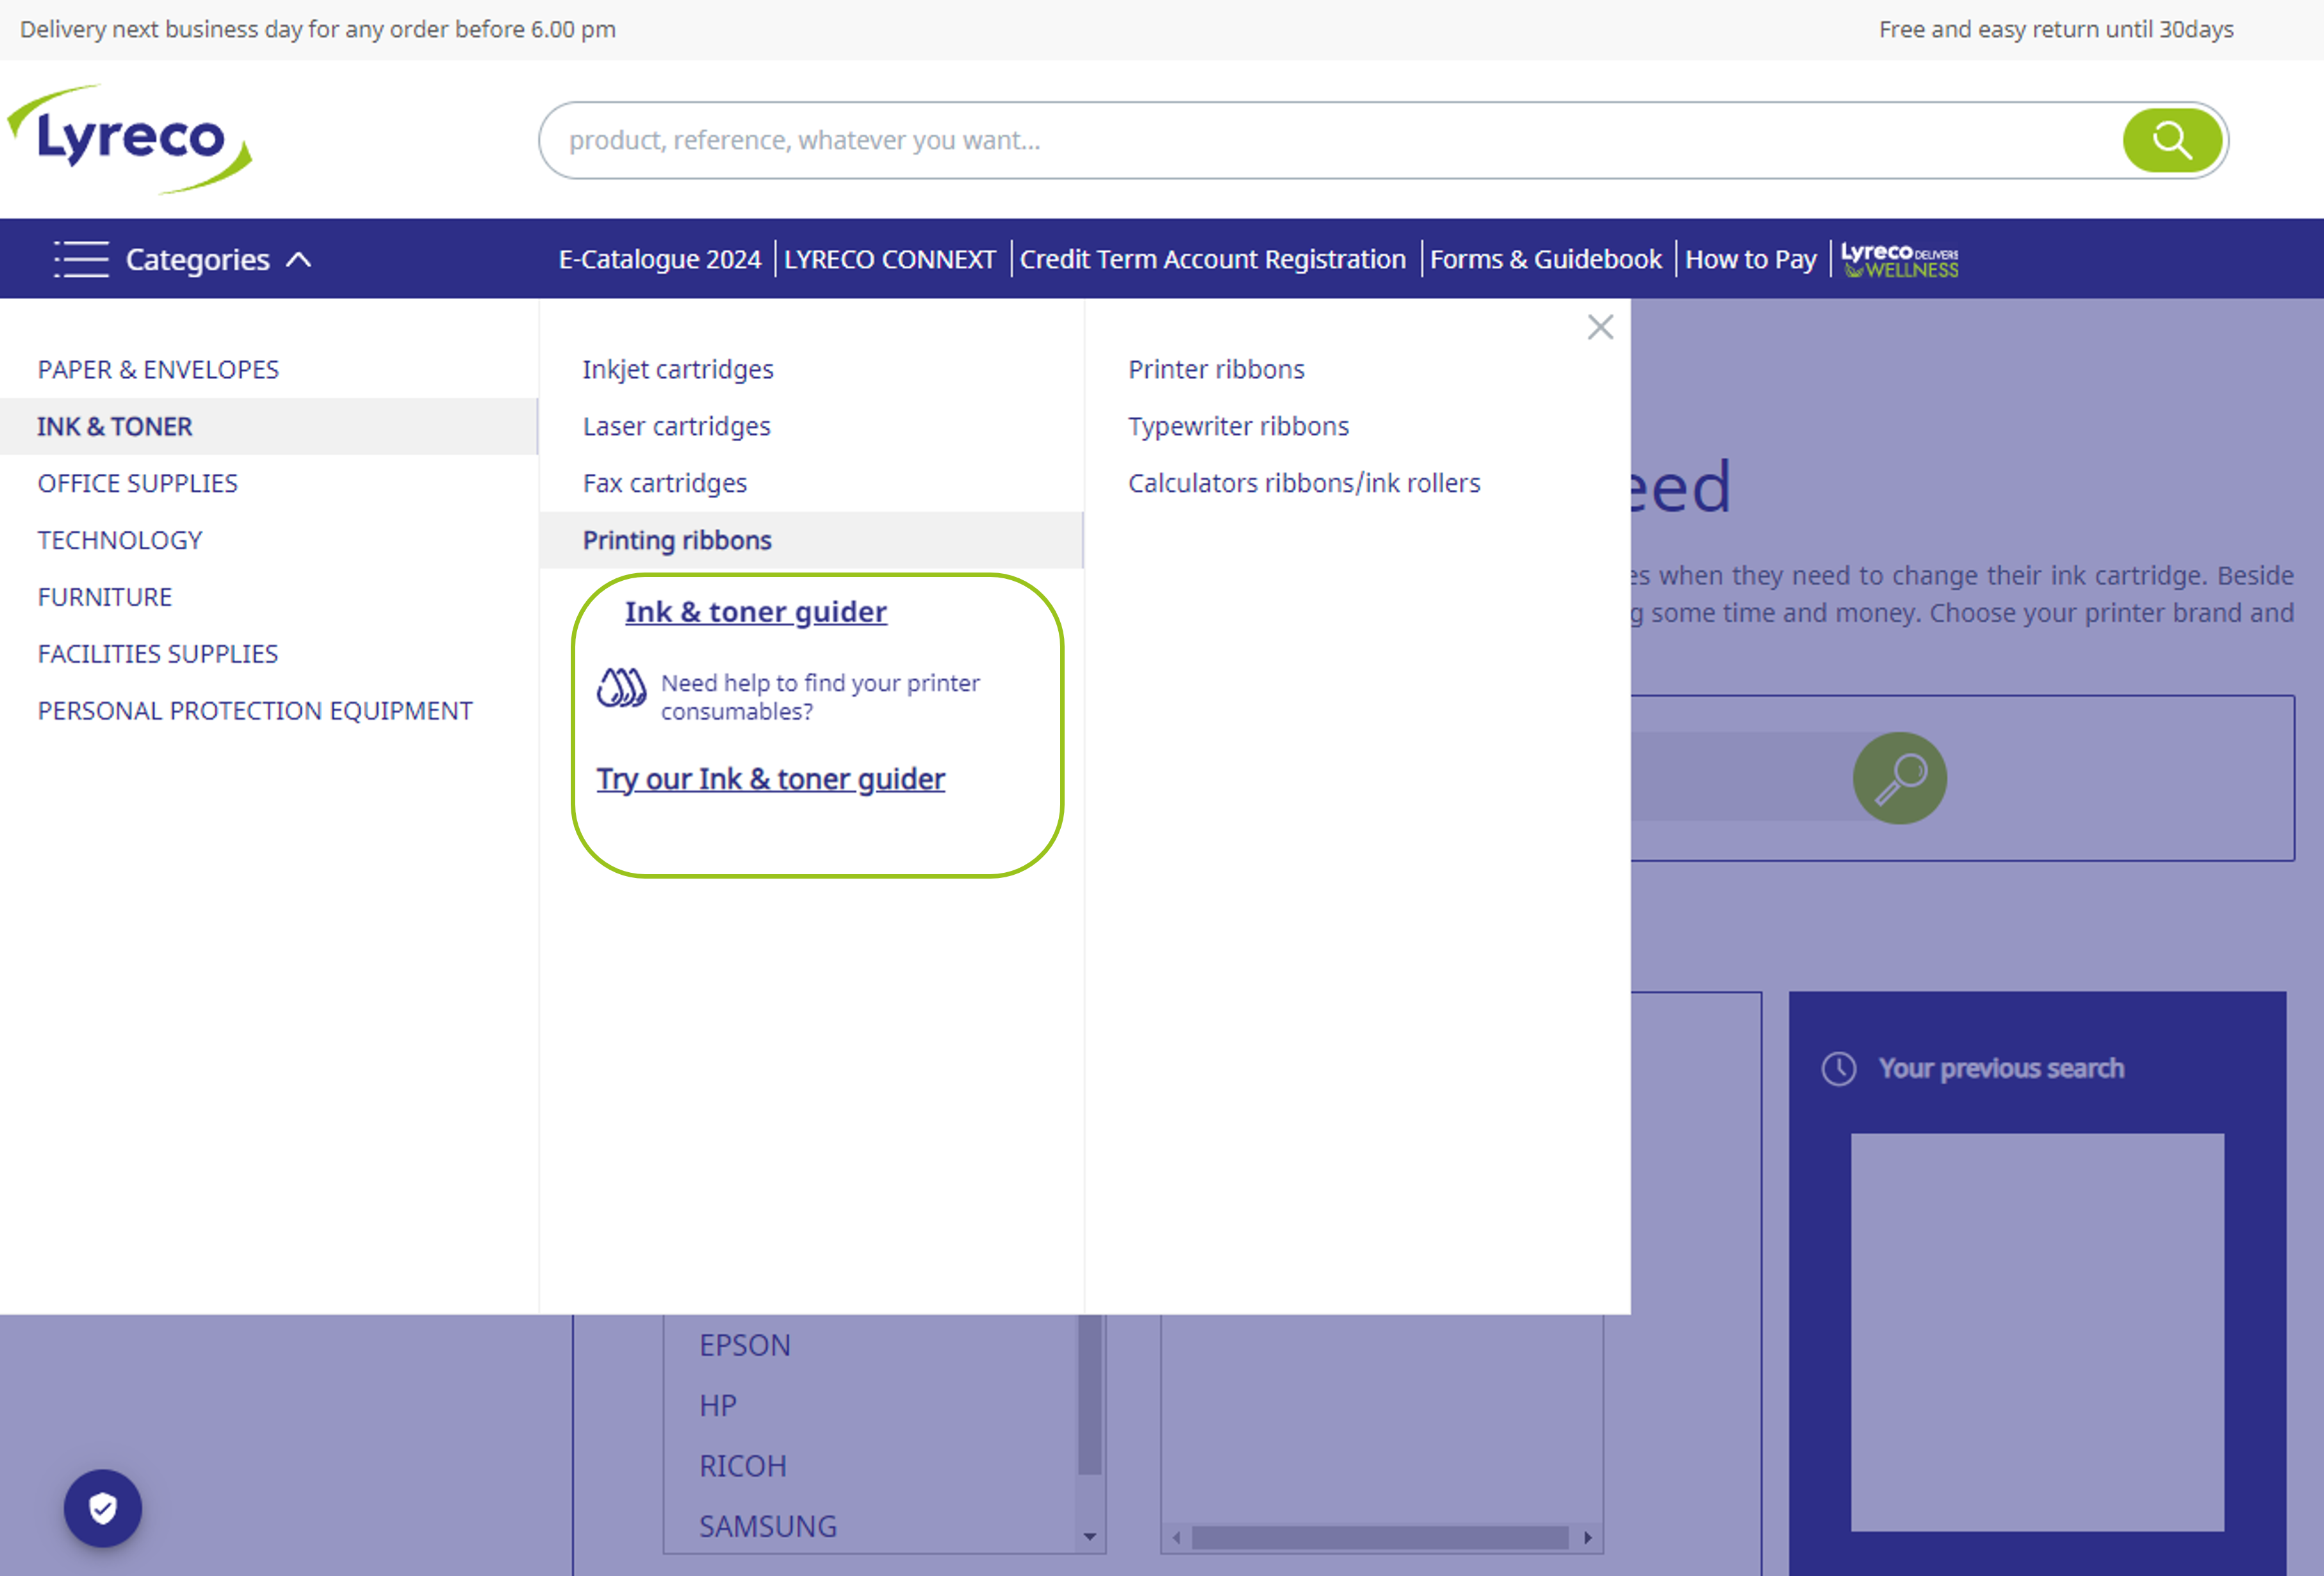
Task: Select TECHNOLOGY category
Action: click(120, 540)
